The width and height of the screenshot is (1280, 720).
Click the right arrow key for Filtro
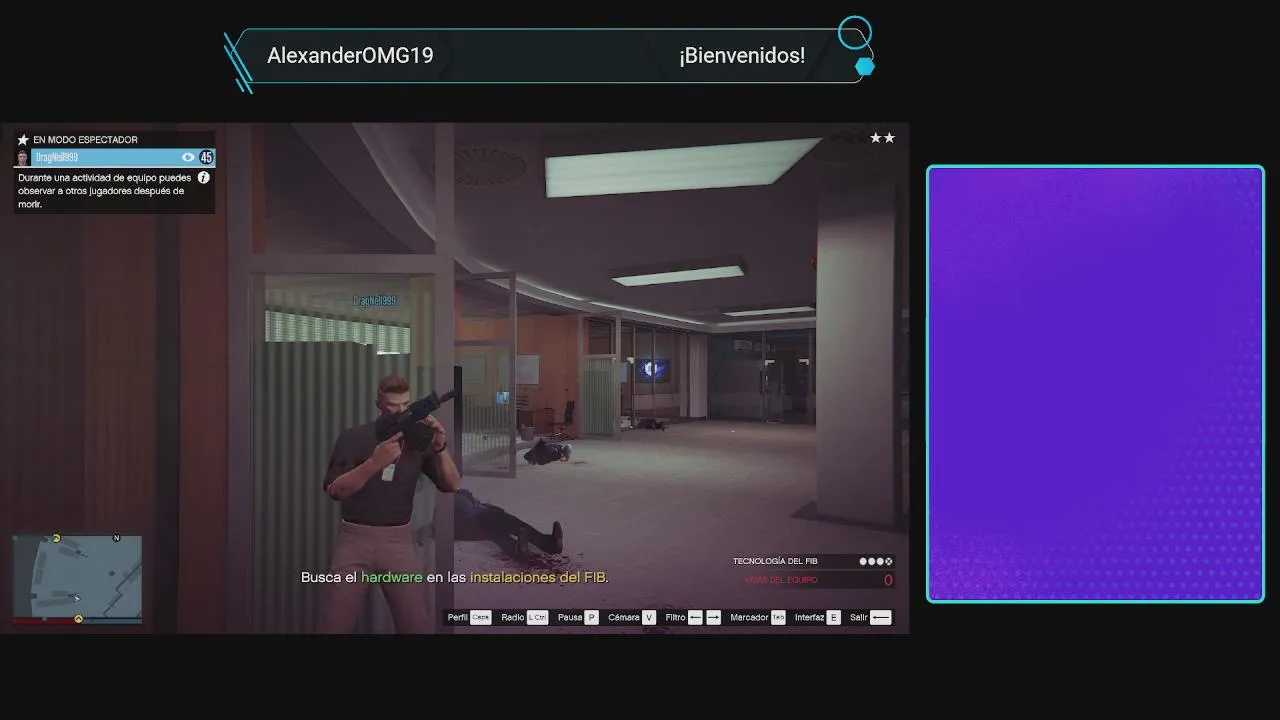point(713,618)
